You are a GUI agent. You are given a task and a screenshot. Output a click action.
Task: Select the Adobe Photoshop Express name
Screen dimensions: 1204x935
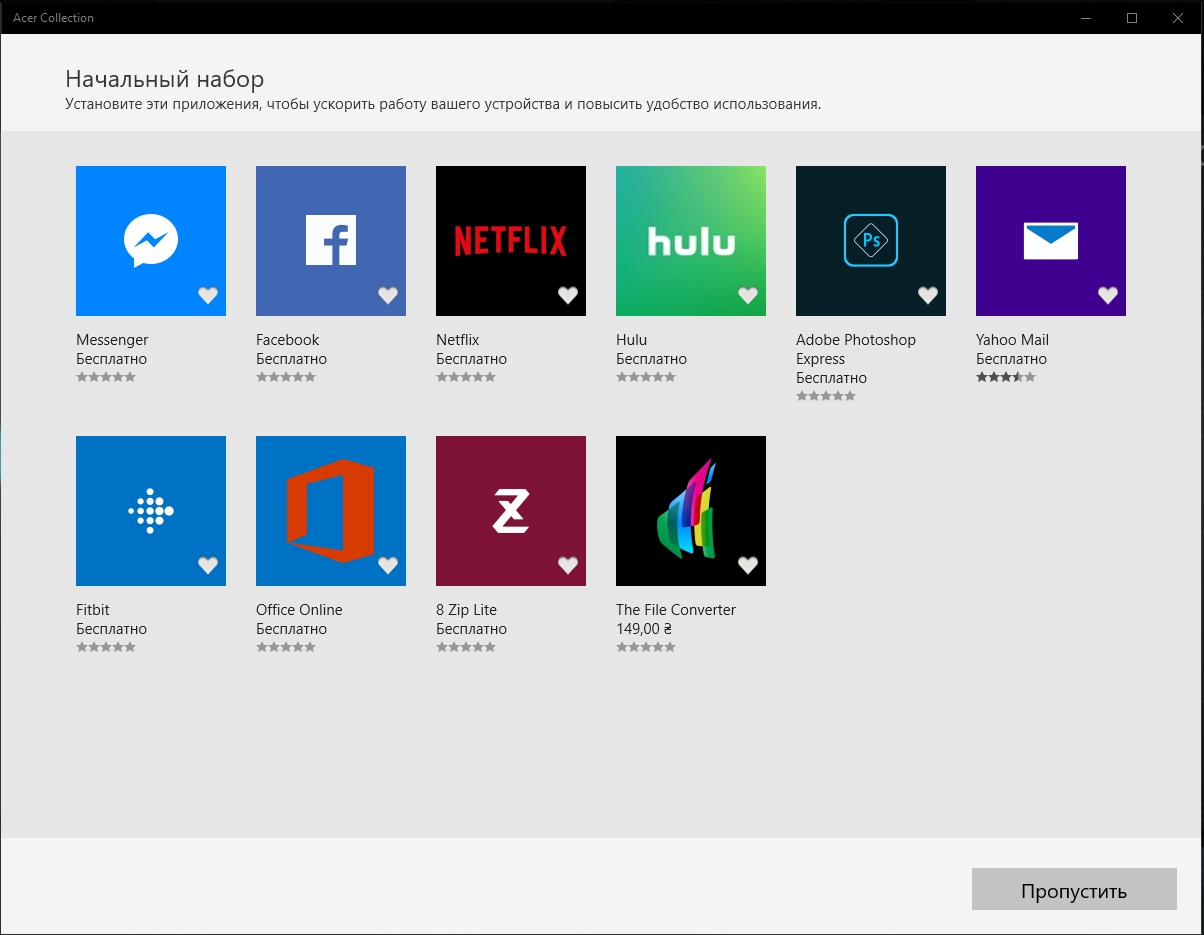click(x=856, y=349)
